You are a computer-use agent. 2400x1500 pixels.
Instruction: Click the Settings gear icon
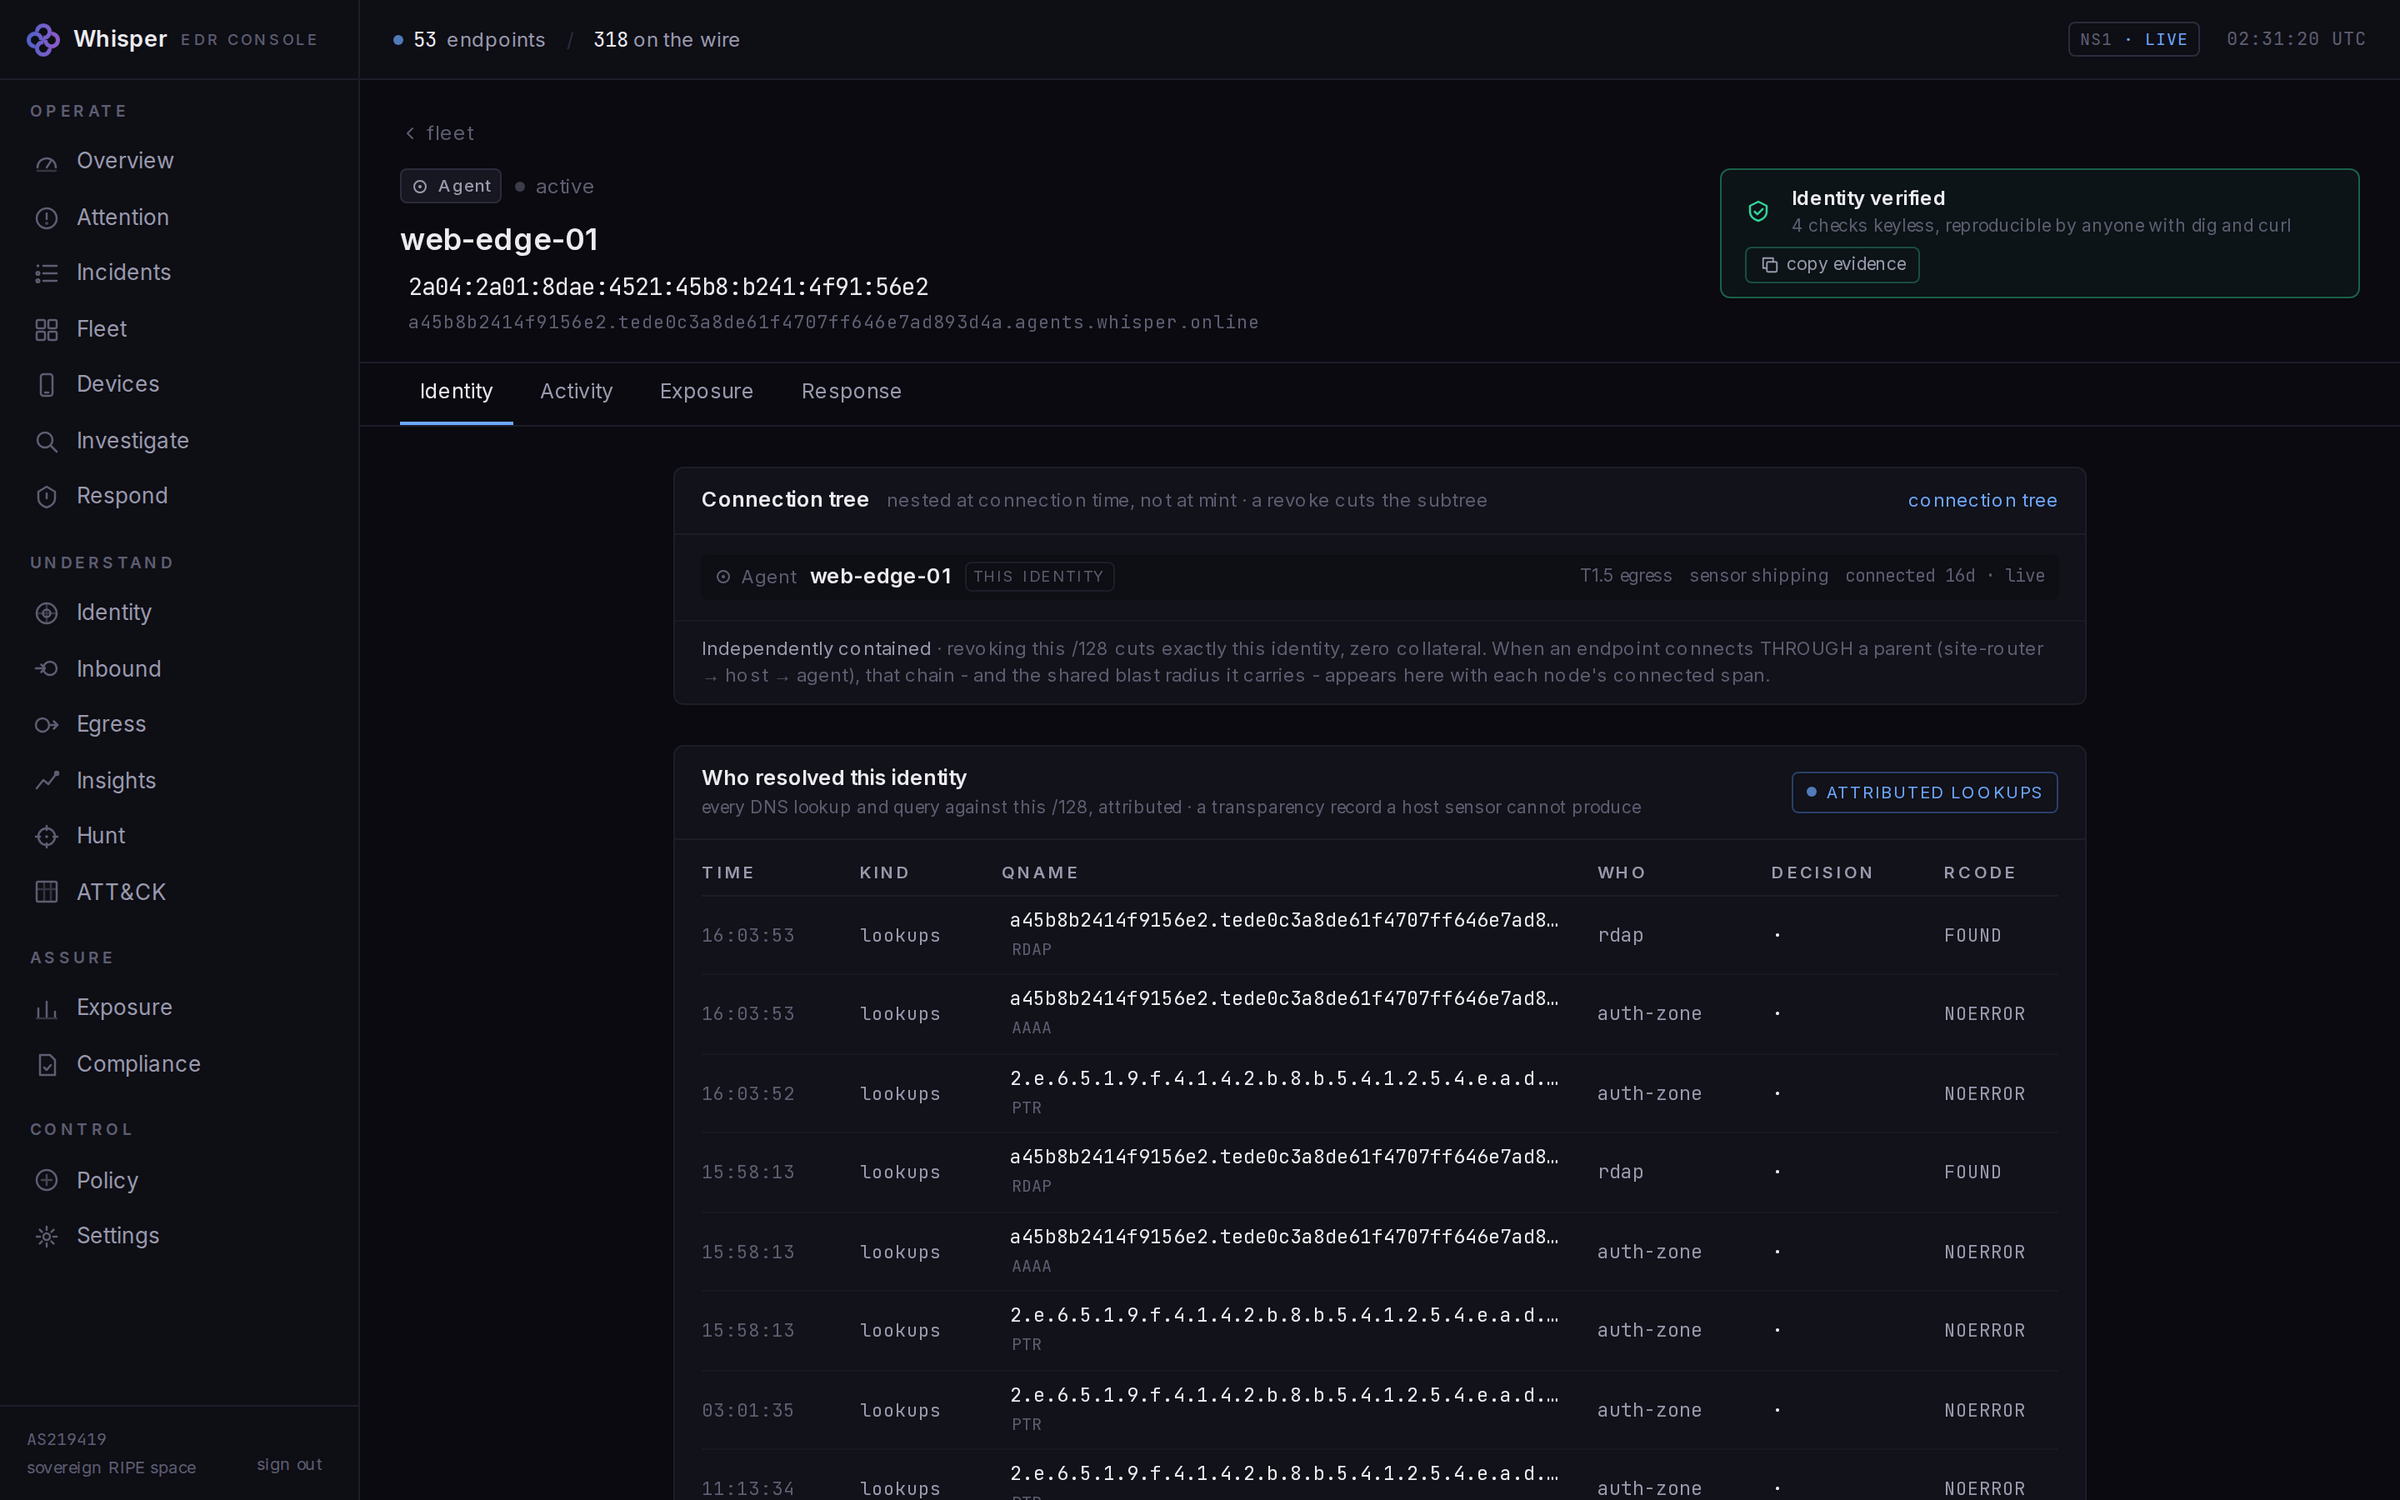(x=46, y=1237)
